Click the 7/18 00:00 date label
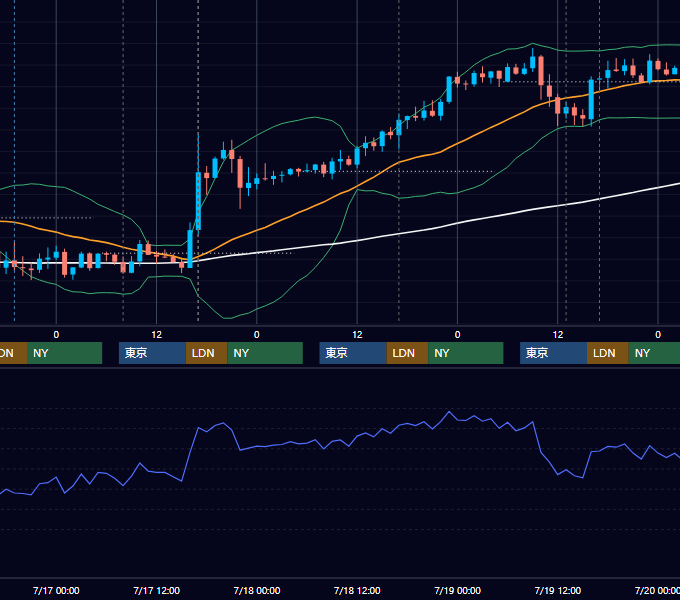 point(257,590)
